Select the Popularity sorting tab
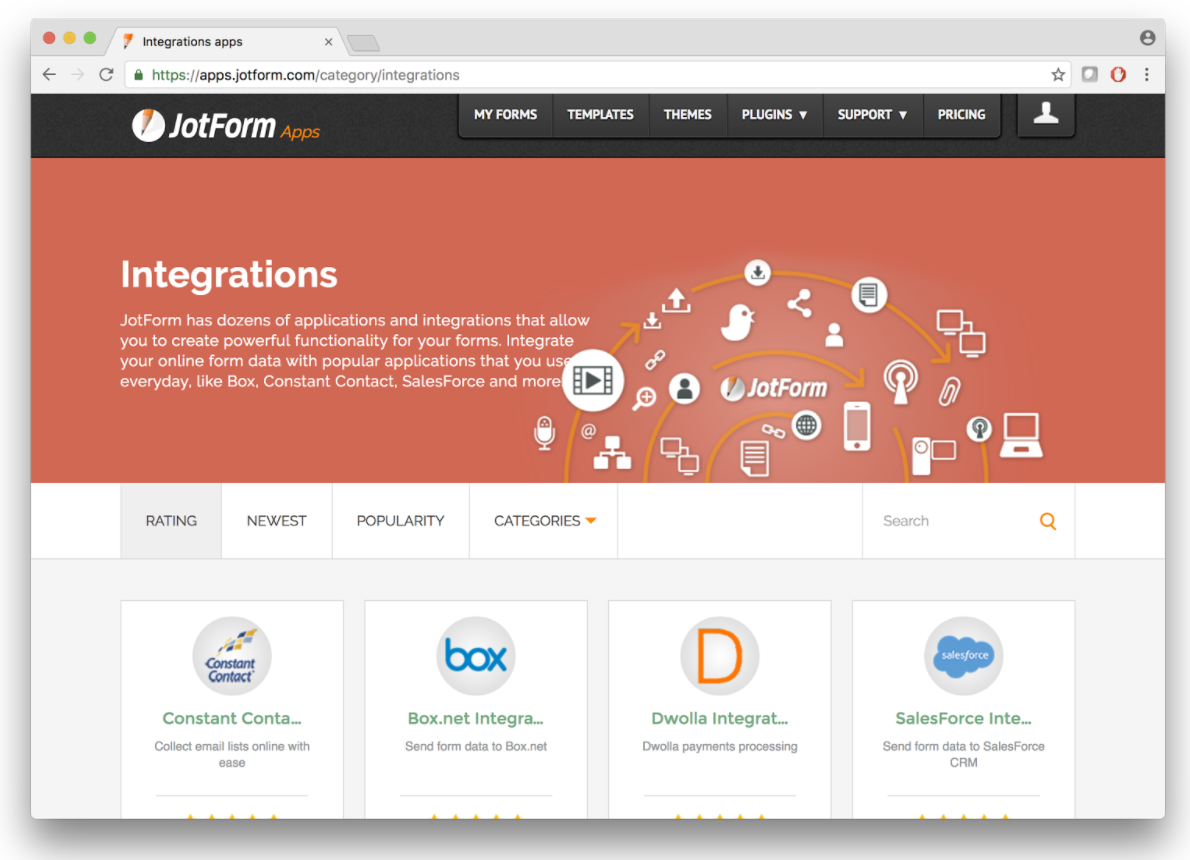1190x860 pixels. click(x=400, y=521)
